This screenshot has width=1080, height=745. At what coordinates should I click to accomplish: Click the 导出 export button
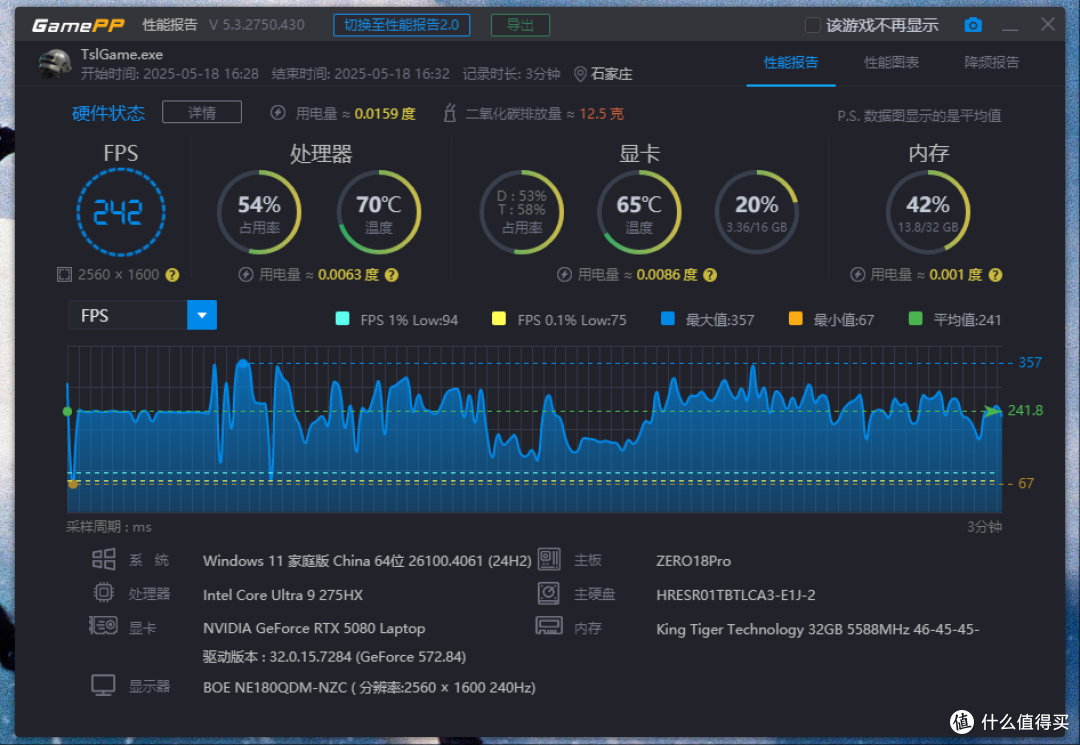[520, 25]
